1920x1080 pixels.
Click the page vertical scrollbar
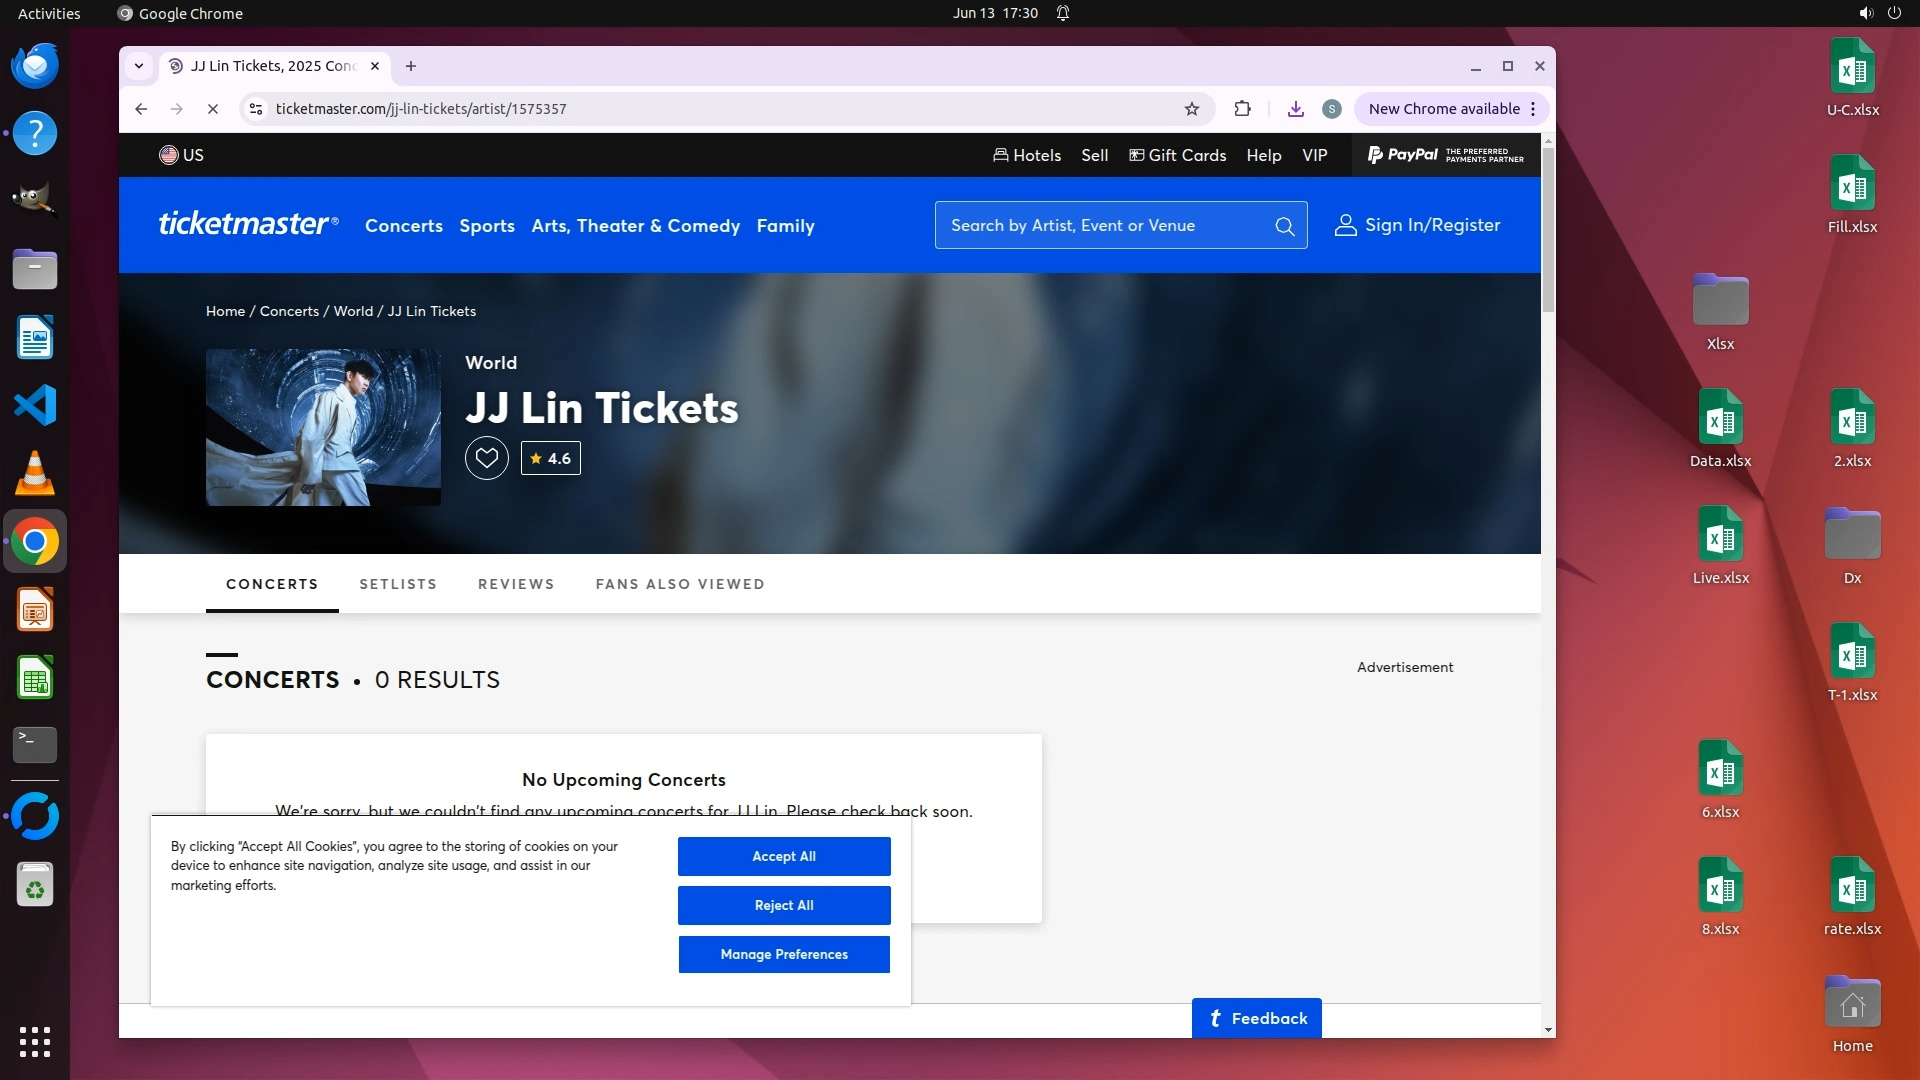click(x=1548, y=230)
